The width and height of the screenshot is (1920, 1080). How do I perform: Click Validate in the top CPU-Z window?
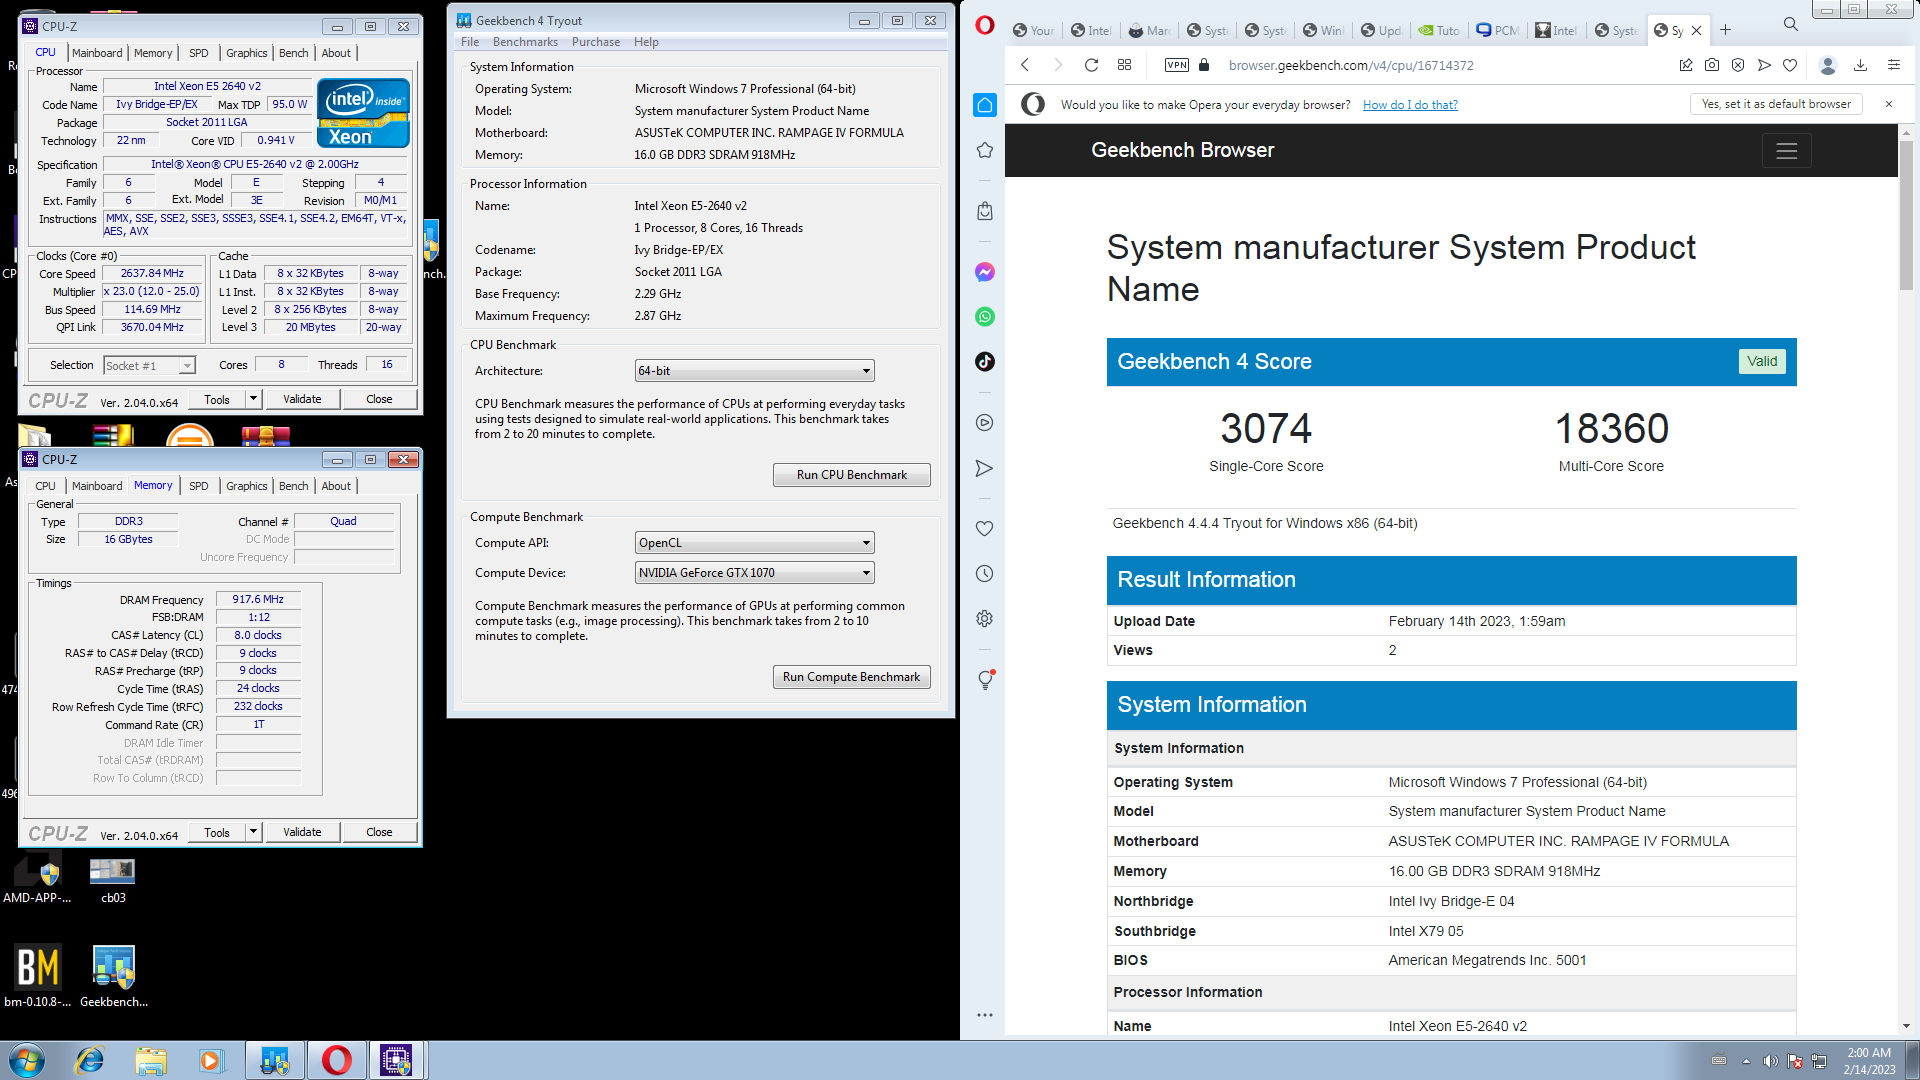[302, 399]
